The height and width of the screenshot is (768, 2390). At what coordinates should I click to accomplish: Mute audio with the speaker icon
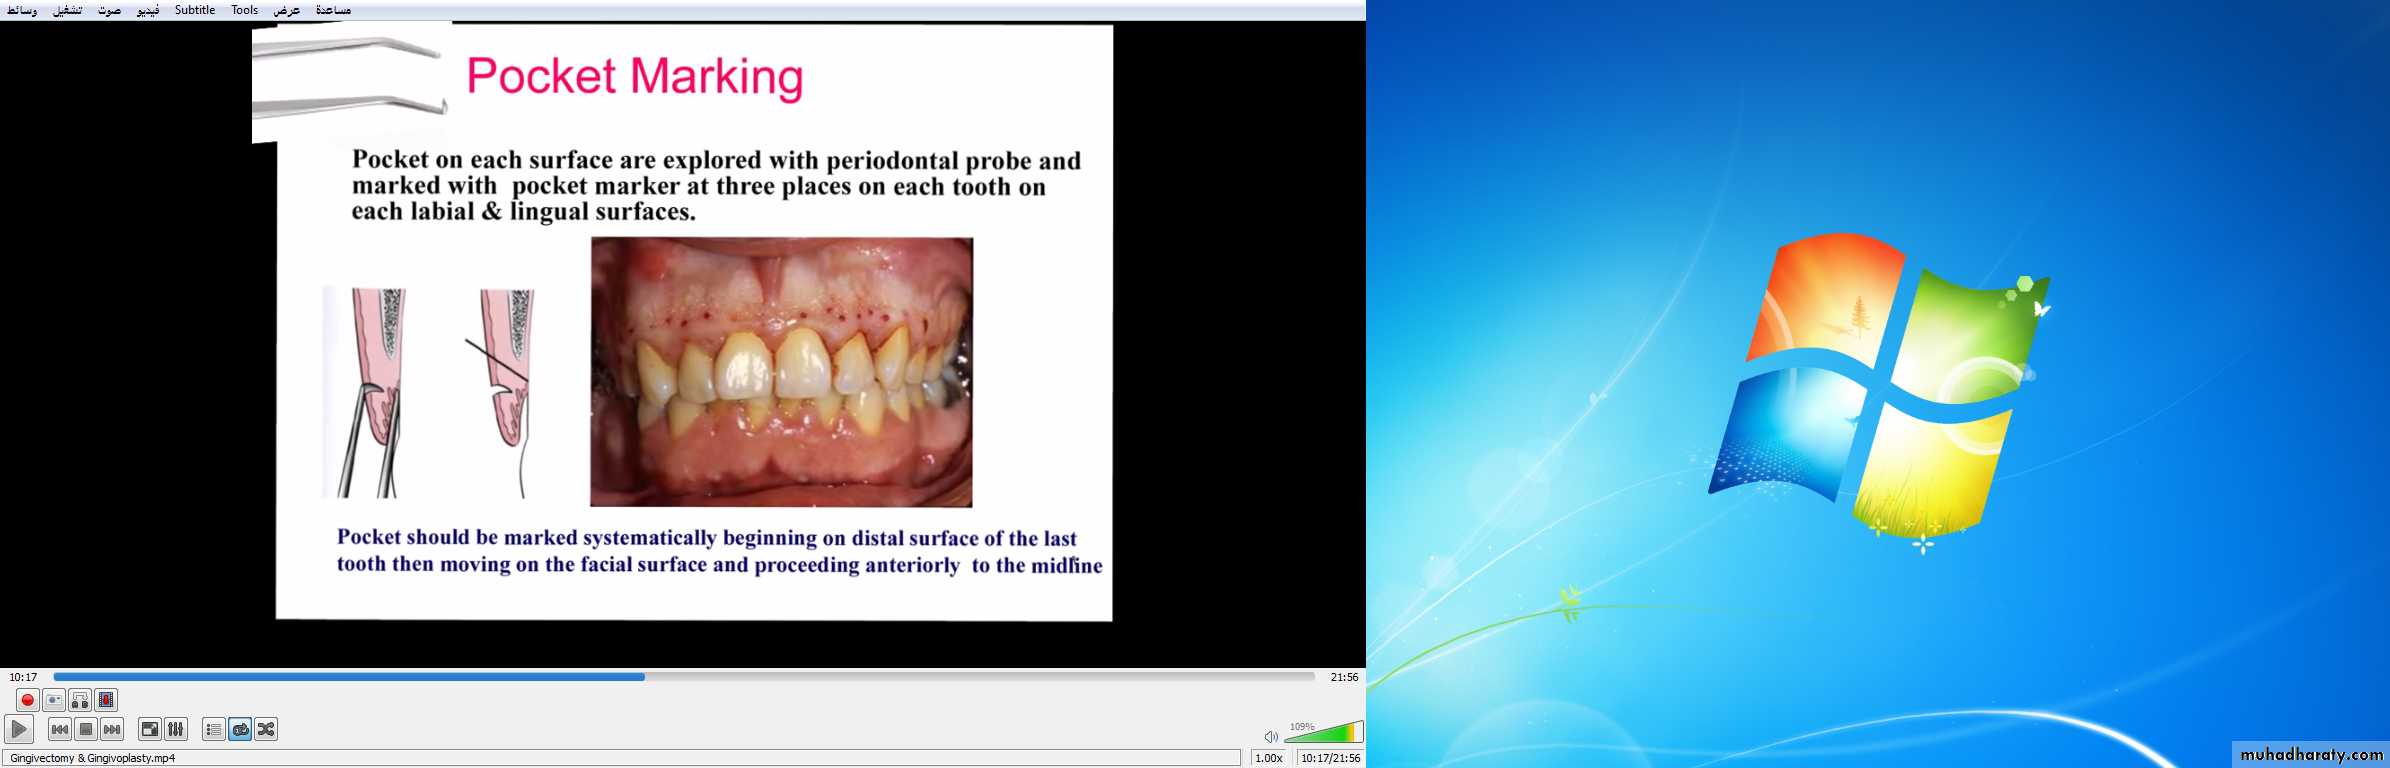tap(1271, 737)
